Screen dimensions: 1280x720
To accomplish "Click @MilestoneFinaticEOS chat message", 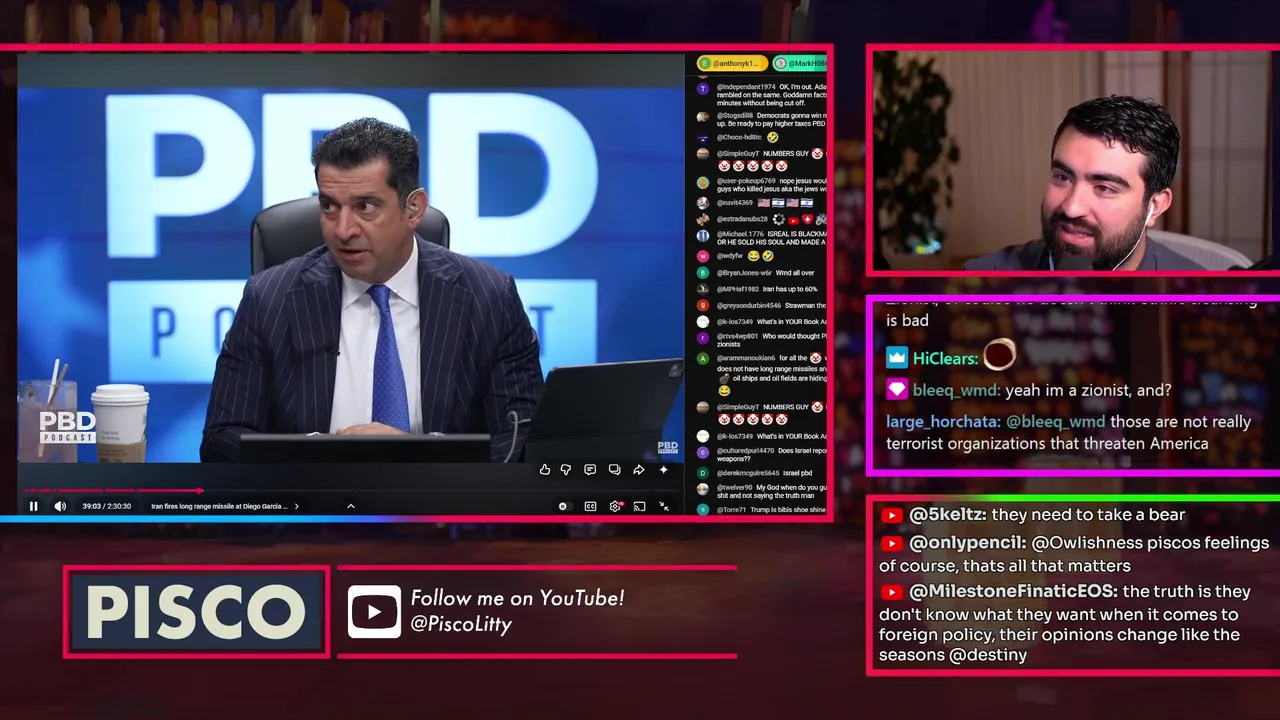I will pos(1064,623).
